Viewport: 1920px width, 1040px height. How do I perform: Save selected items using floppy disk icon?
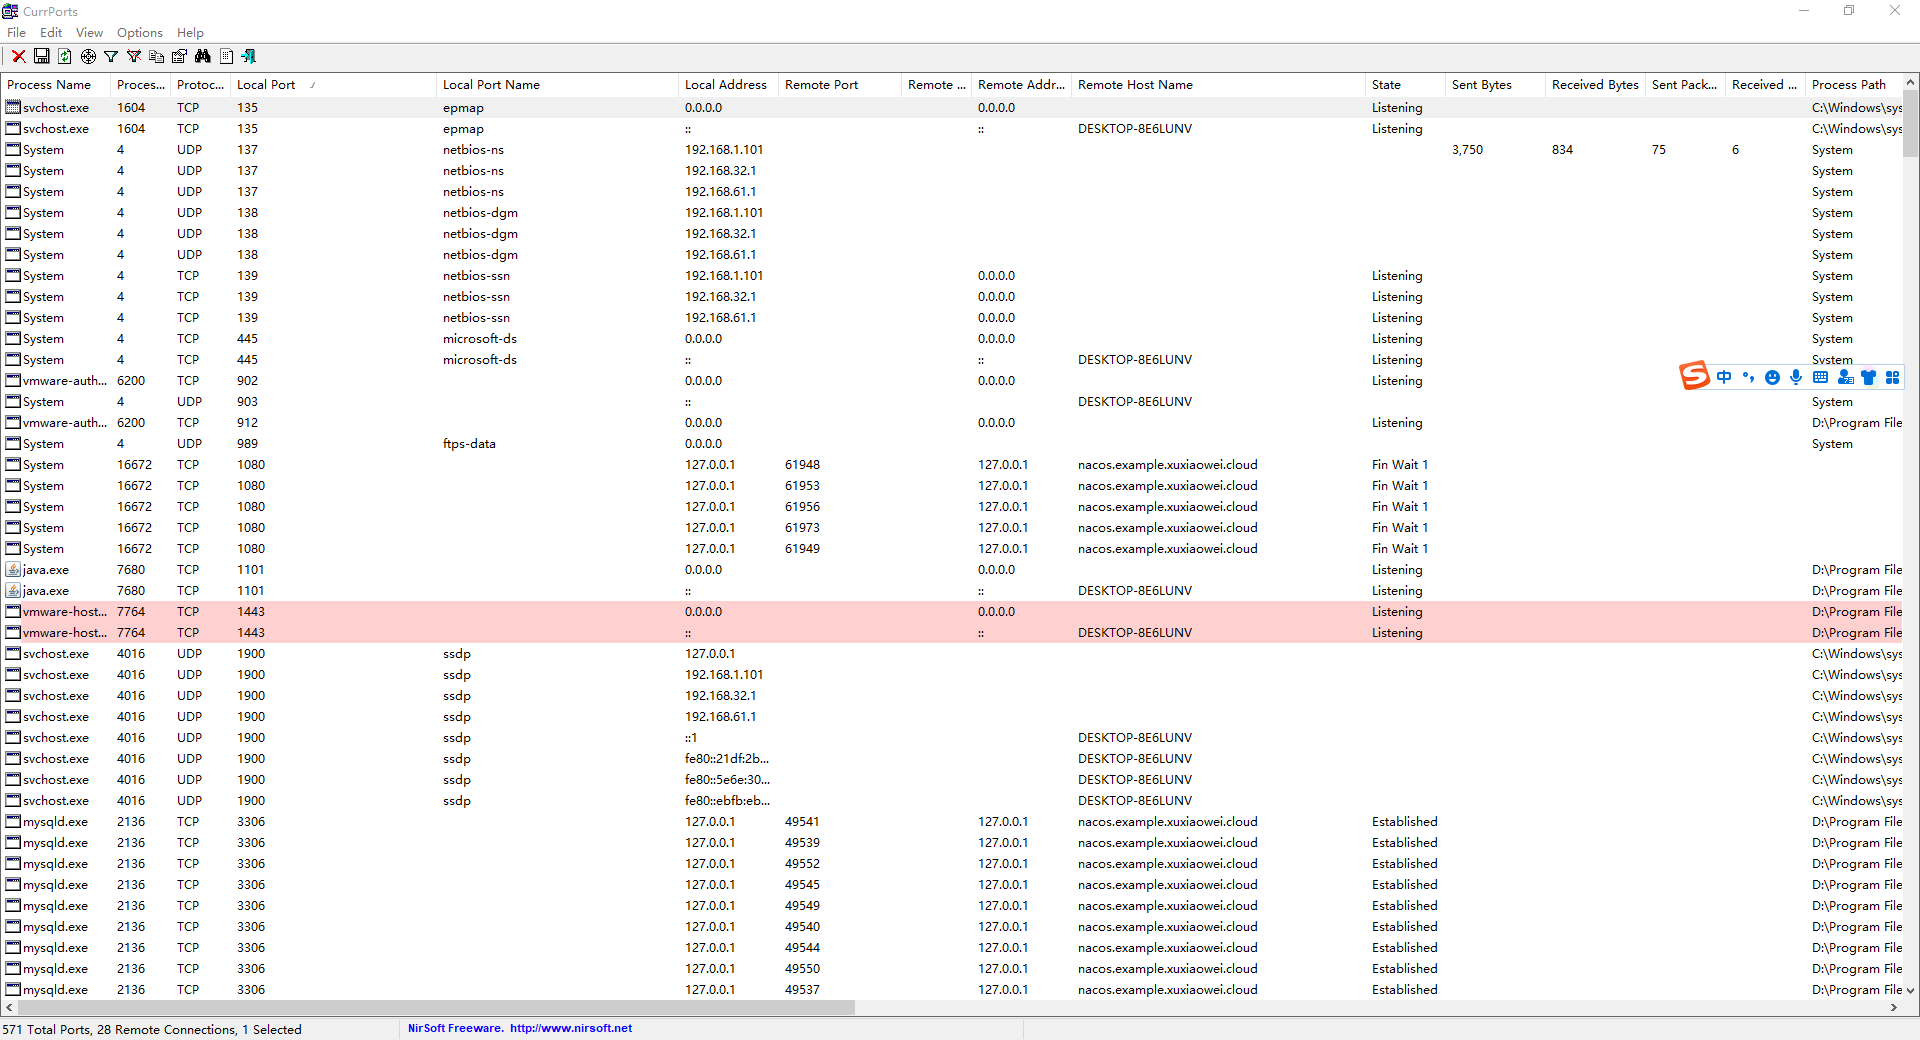tap(42, 56)
